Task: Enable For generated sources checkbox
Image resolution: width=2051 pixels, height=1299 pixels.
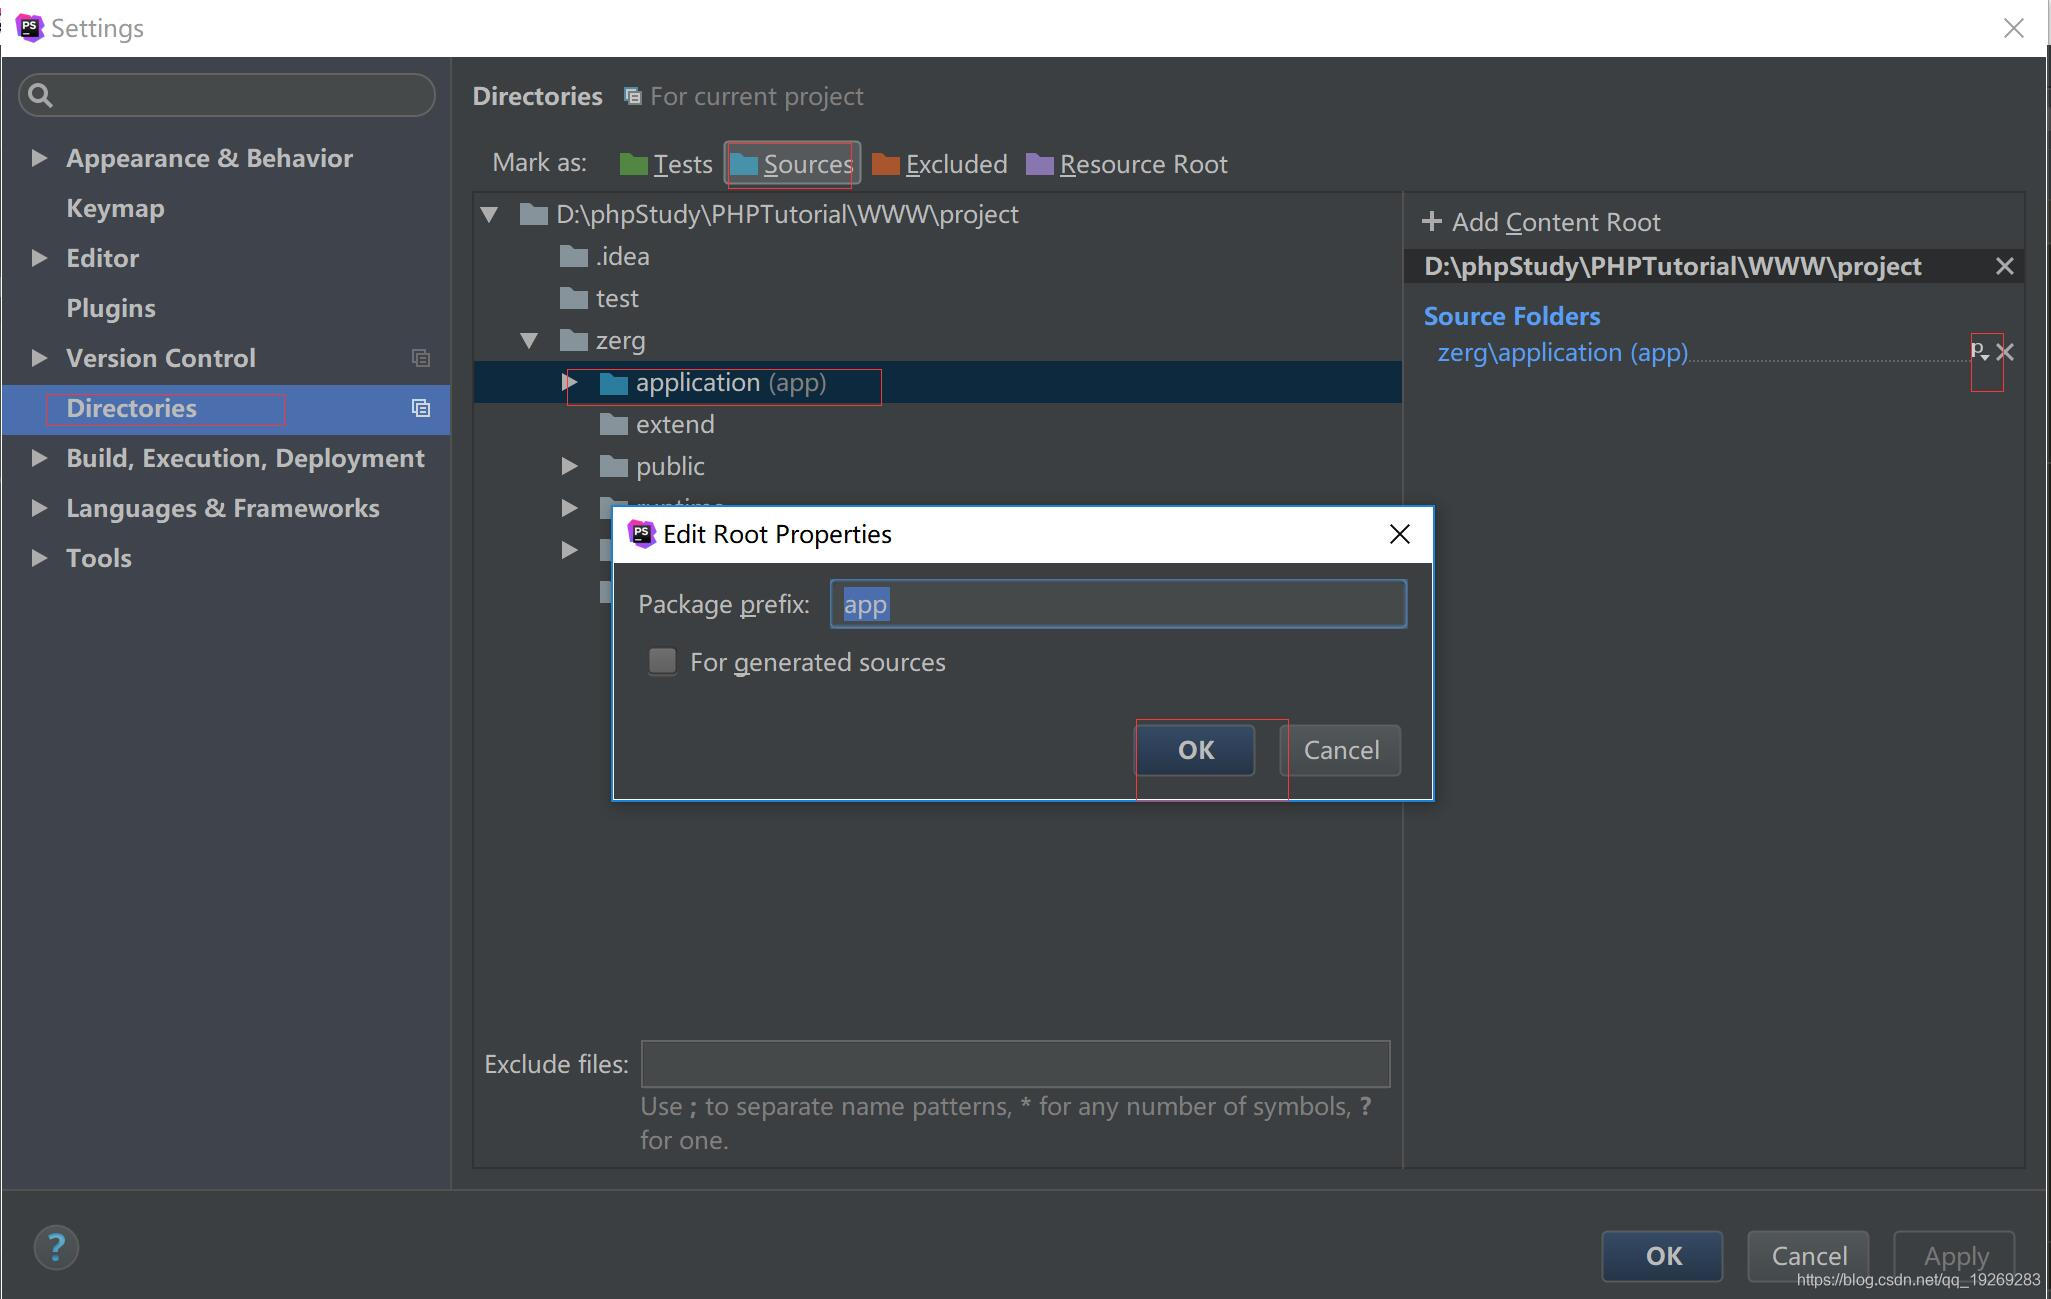Action: coord(662,662)
